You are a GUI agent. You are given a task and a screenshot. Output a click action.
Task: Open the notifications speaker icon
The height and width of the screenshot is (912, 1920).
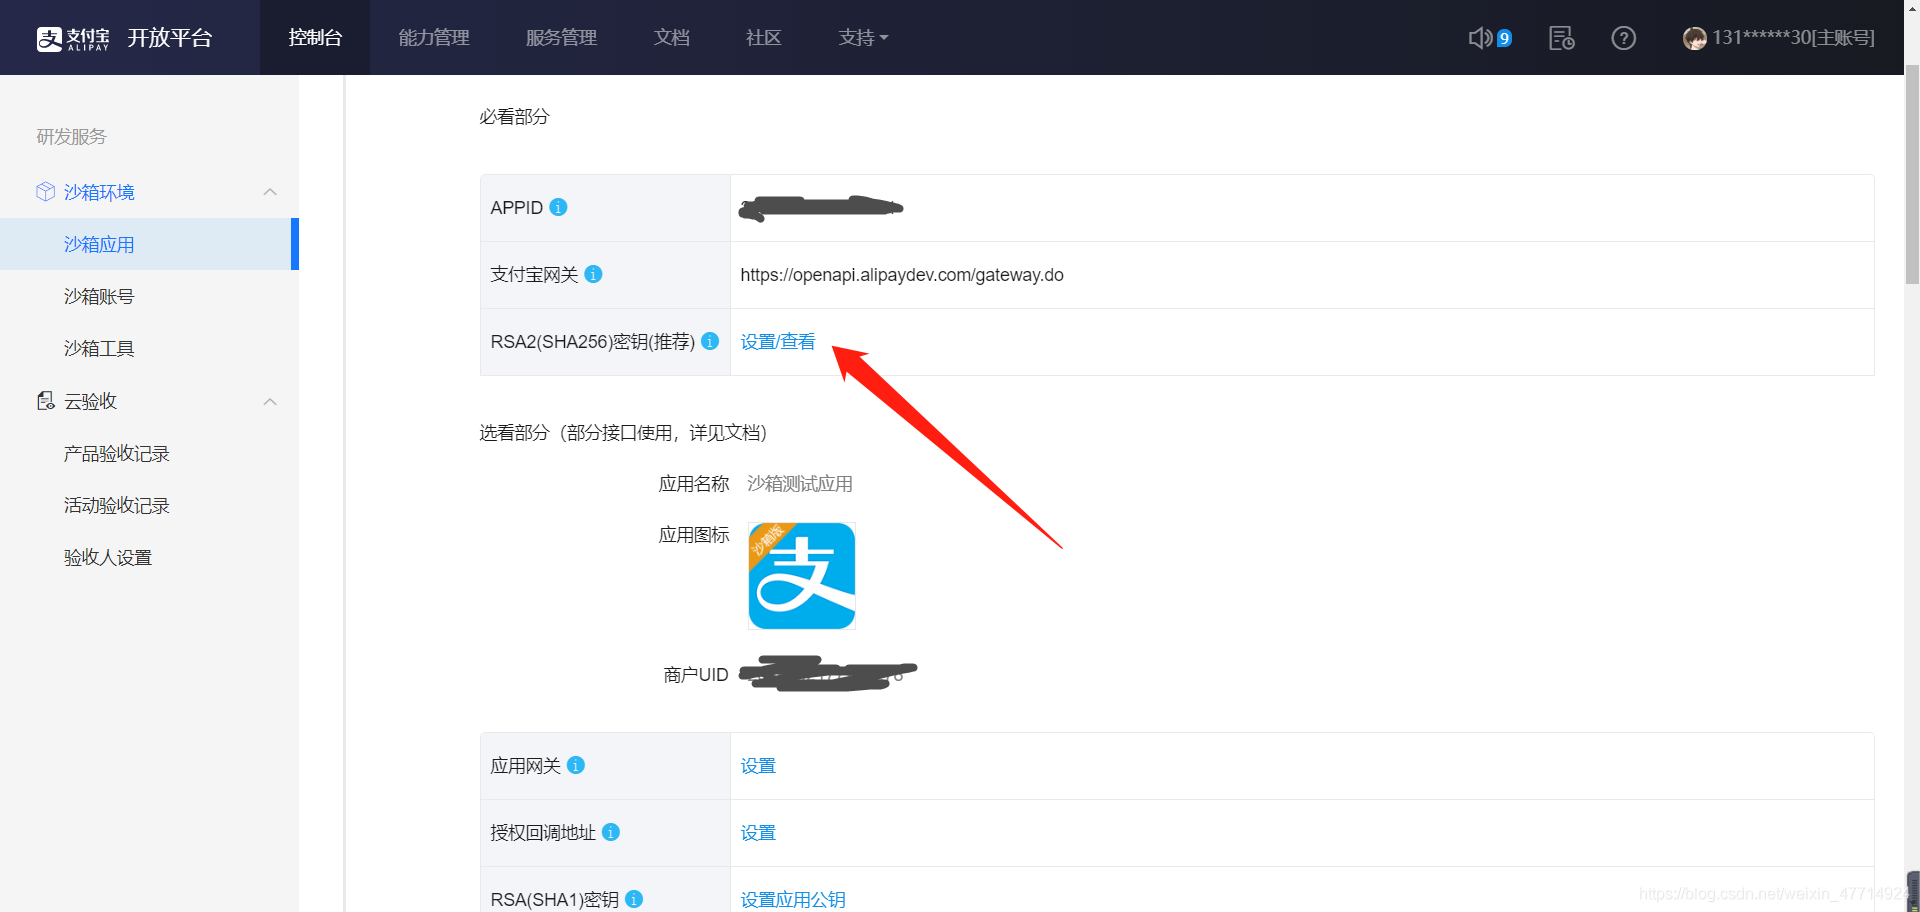[x=1480, y=38]
